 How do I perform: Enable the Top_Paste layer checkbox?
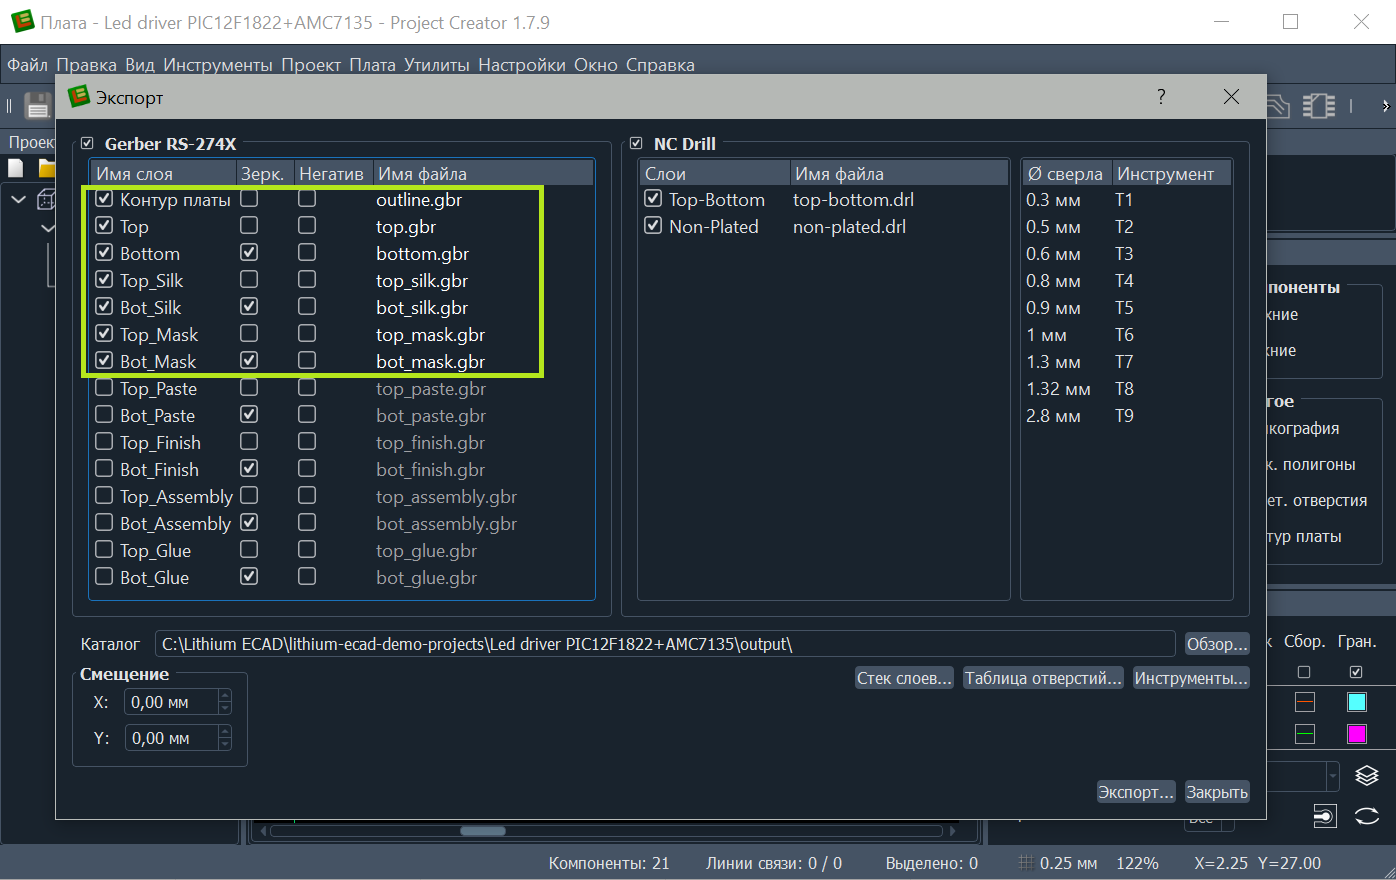(x=104, y=388)
